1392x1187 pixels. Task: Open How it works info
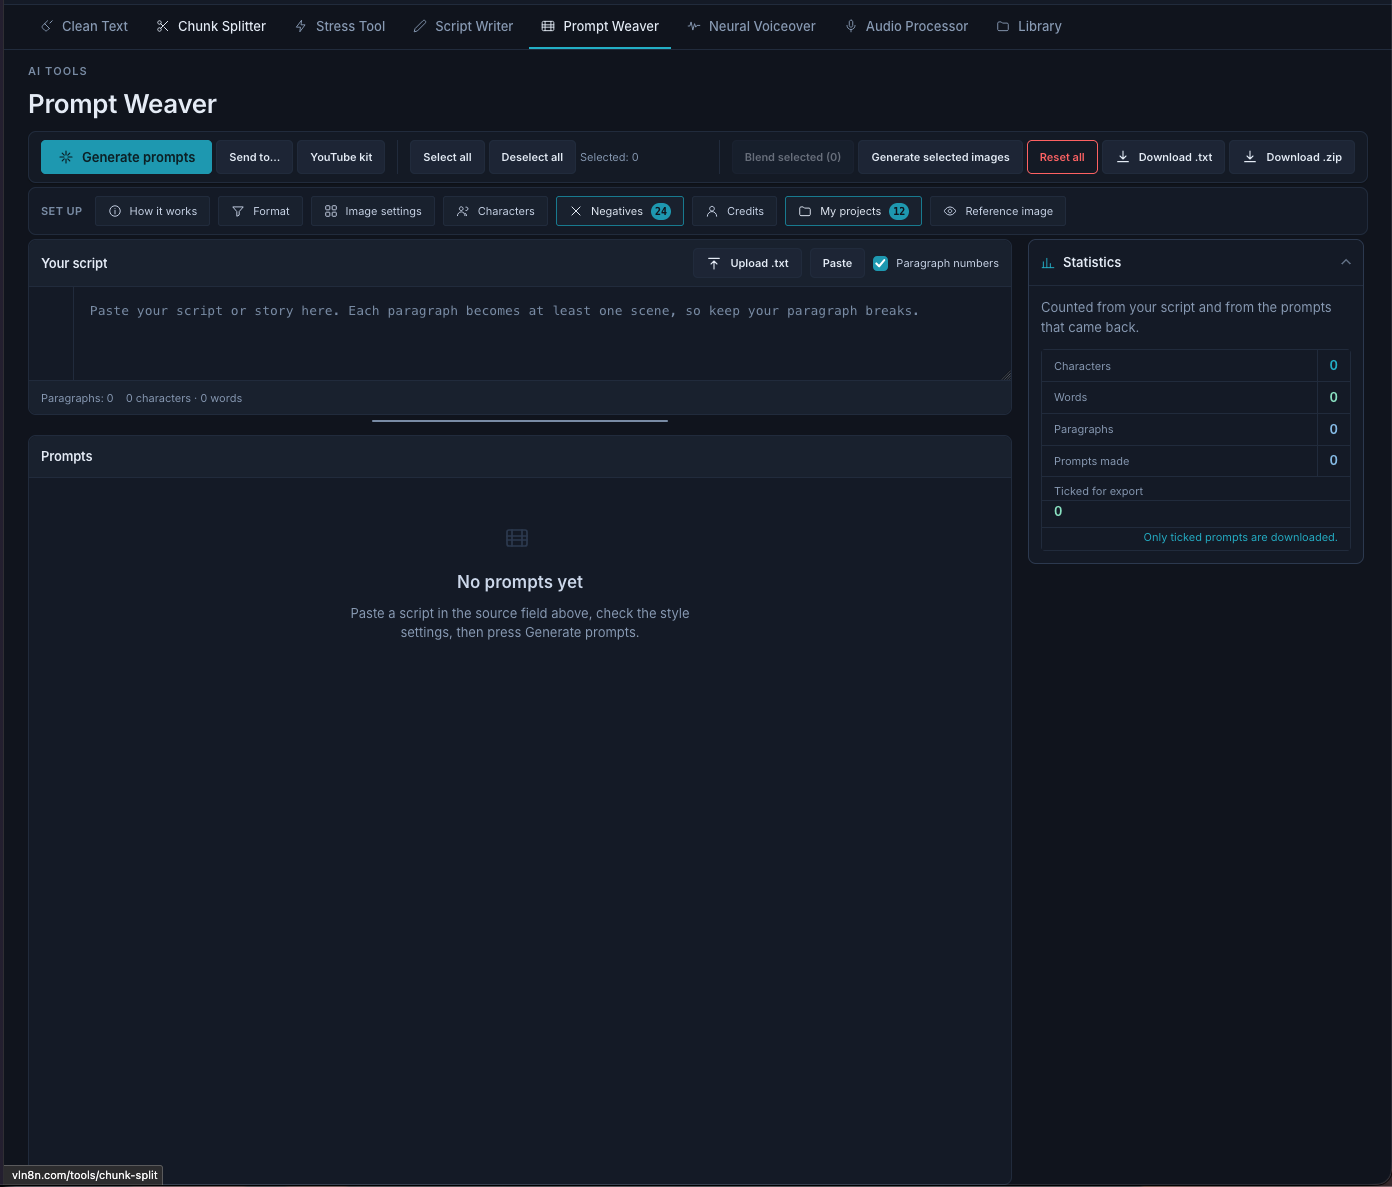(152, 211)
